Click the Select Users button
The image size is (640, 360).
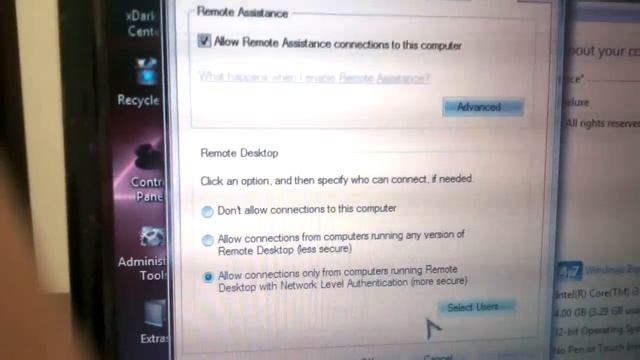pyautogui.click(x=476, y=307)
